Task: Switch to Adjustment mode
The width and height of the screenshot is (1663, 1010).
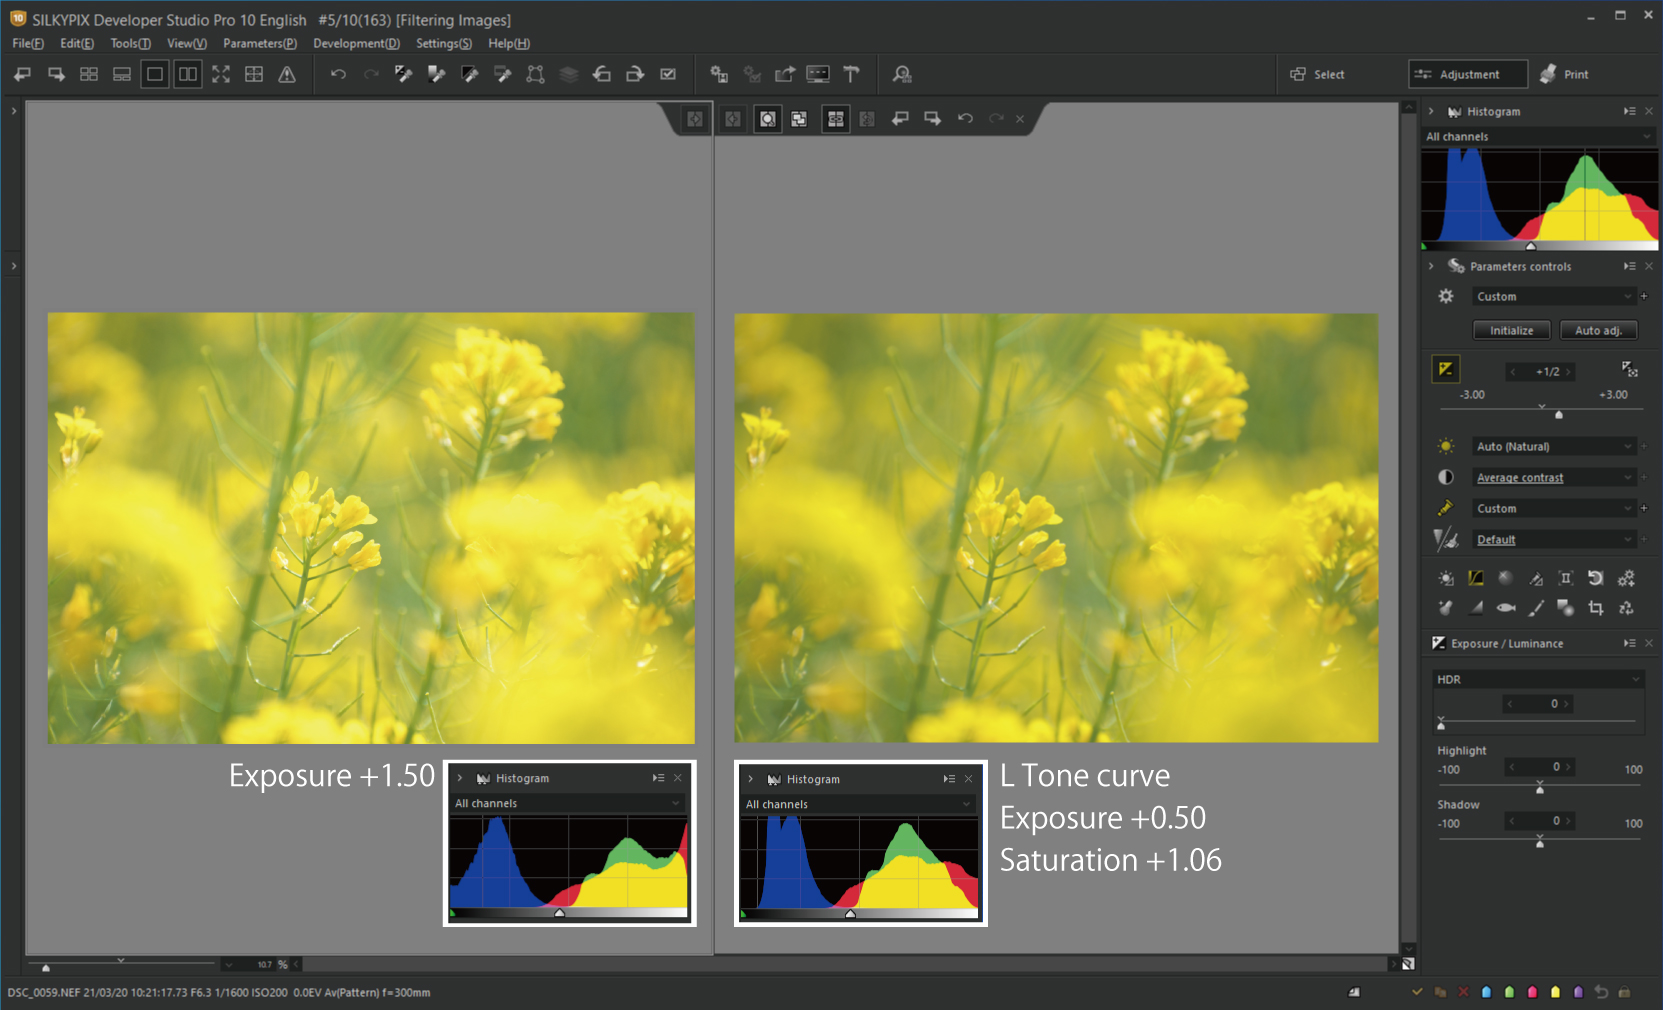Action: click(x=1468, y=74)
